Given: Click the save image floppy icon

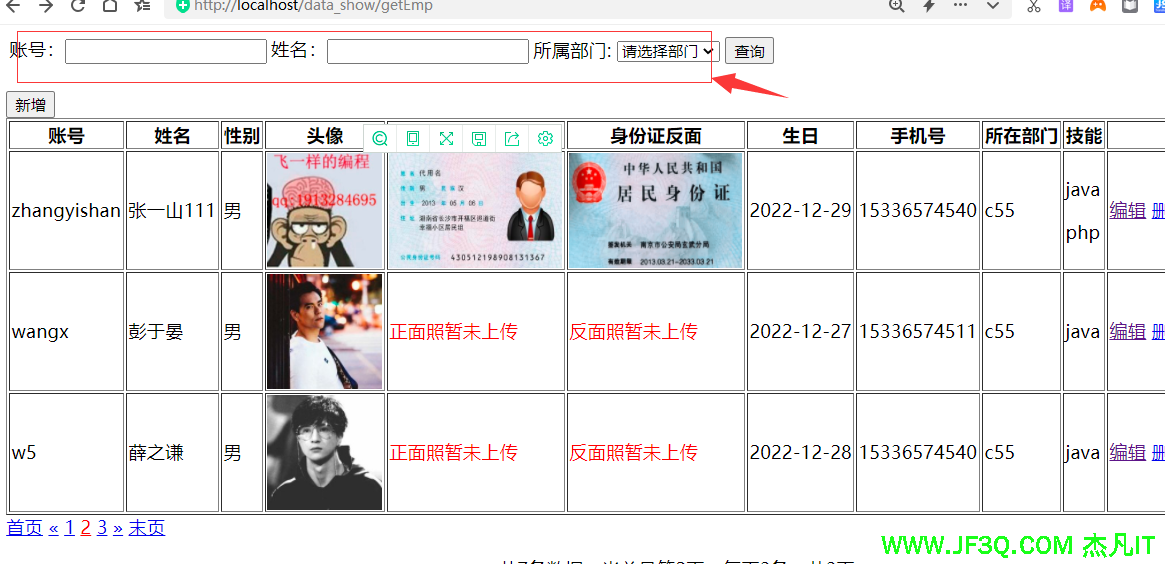Looking at the screenshot, I should 479,138.
